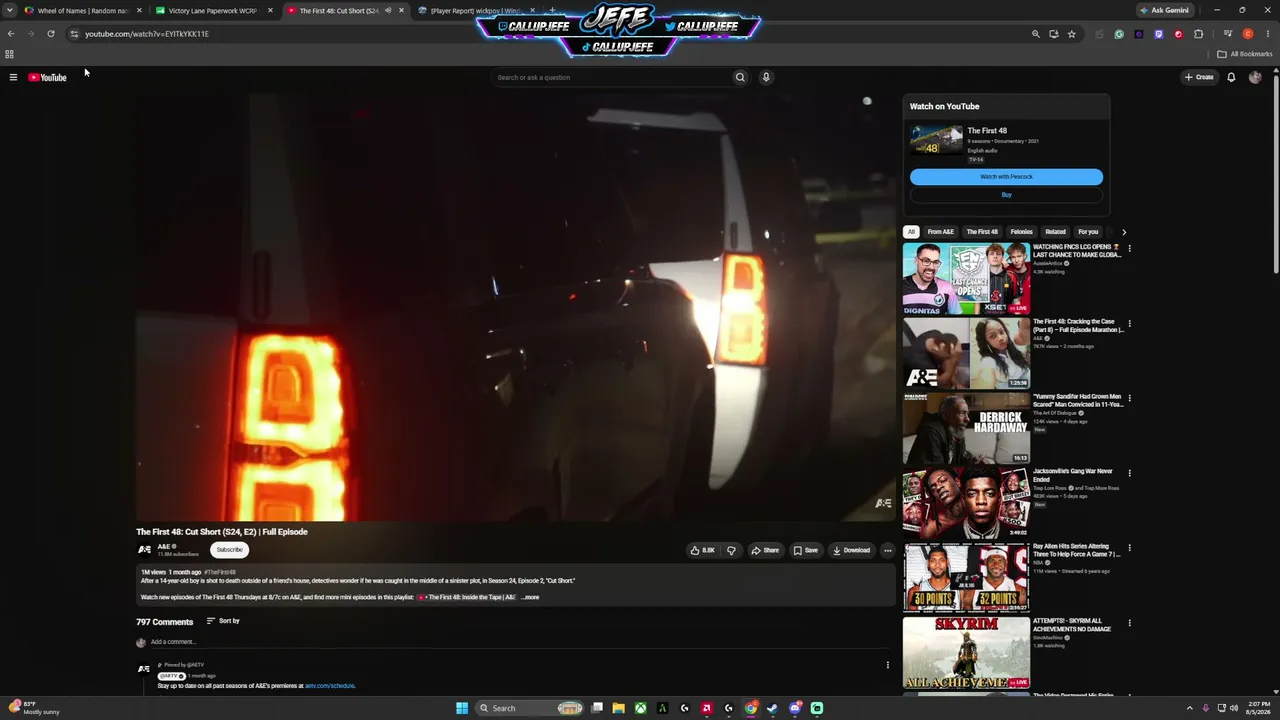The height and width of the screenshot is (720, 1280).
Task: Open the aetv.com/schedule link
Action: click(x=330, y=686)
